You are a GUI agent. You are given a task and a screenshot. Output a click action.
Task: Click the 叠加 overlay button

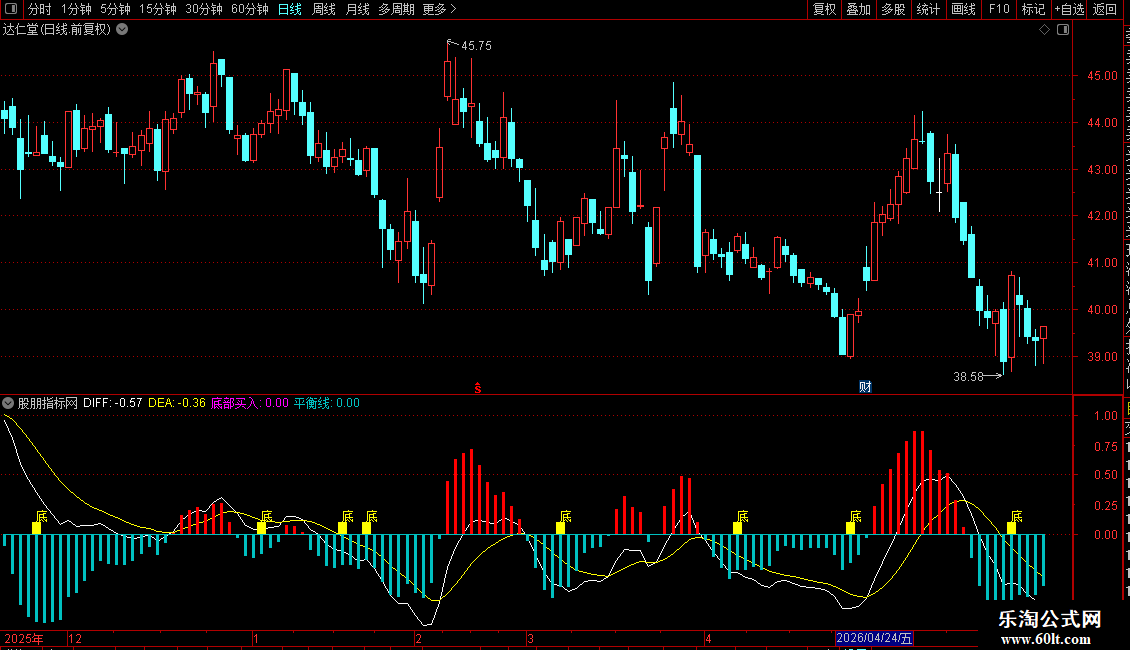[x=858, y=9]
